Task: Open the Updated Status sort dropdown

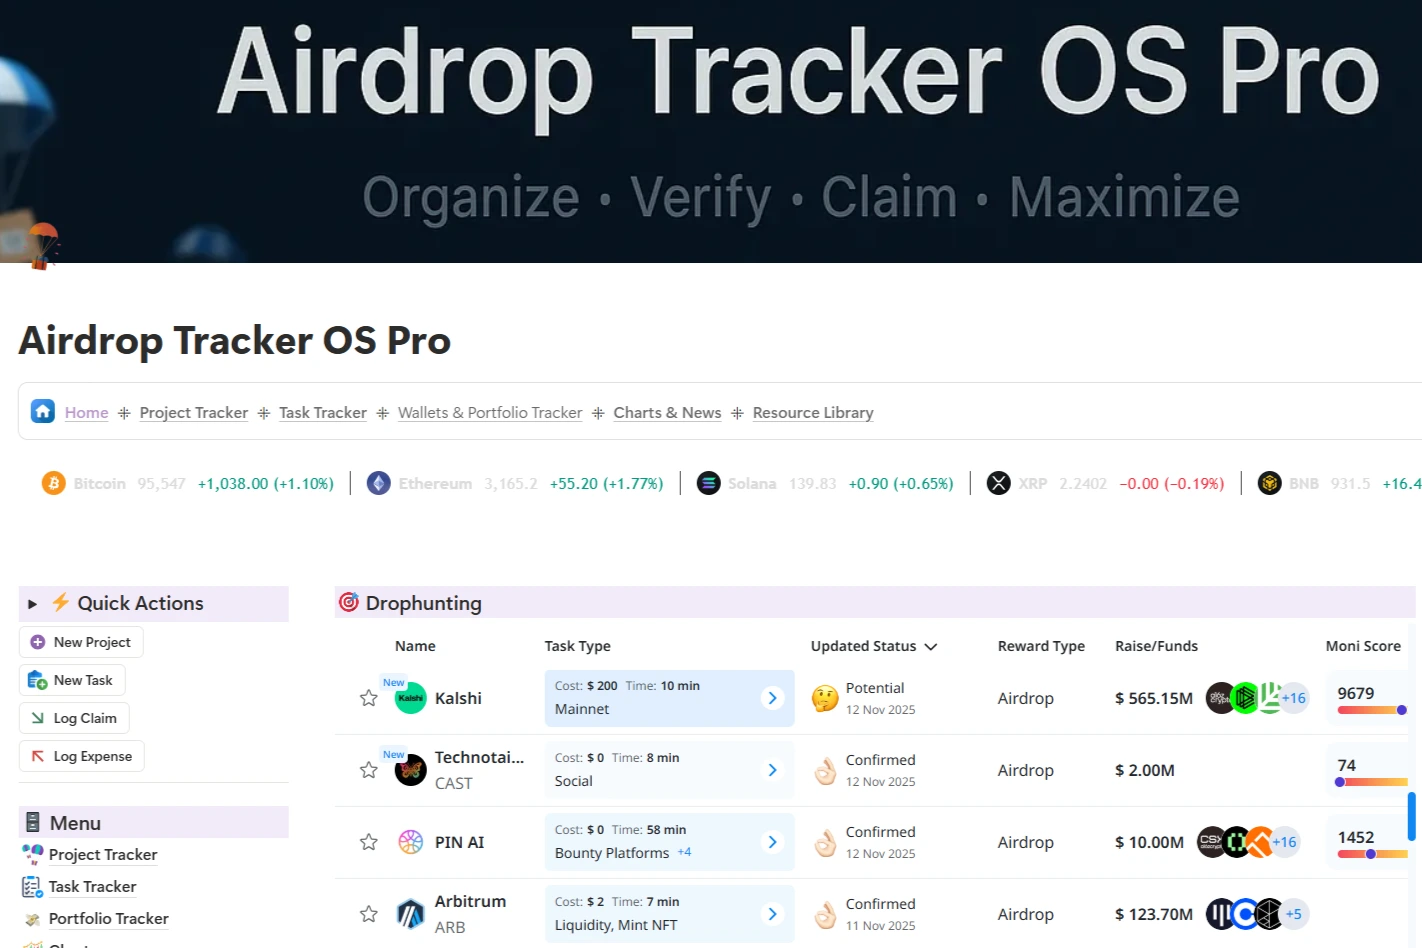Action: click(x=931, y=647)
